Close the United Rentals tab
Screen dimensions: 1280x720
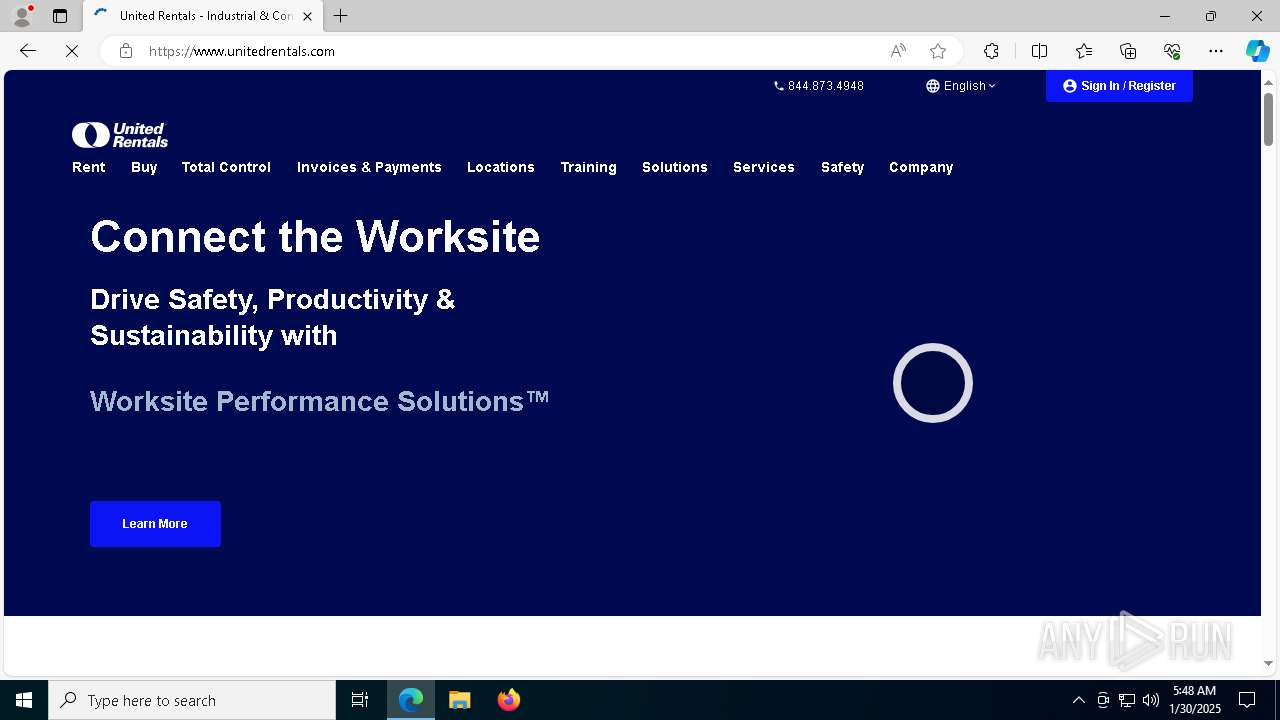(x=307, y=16)
